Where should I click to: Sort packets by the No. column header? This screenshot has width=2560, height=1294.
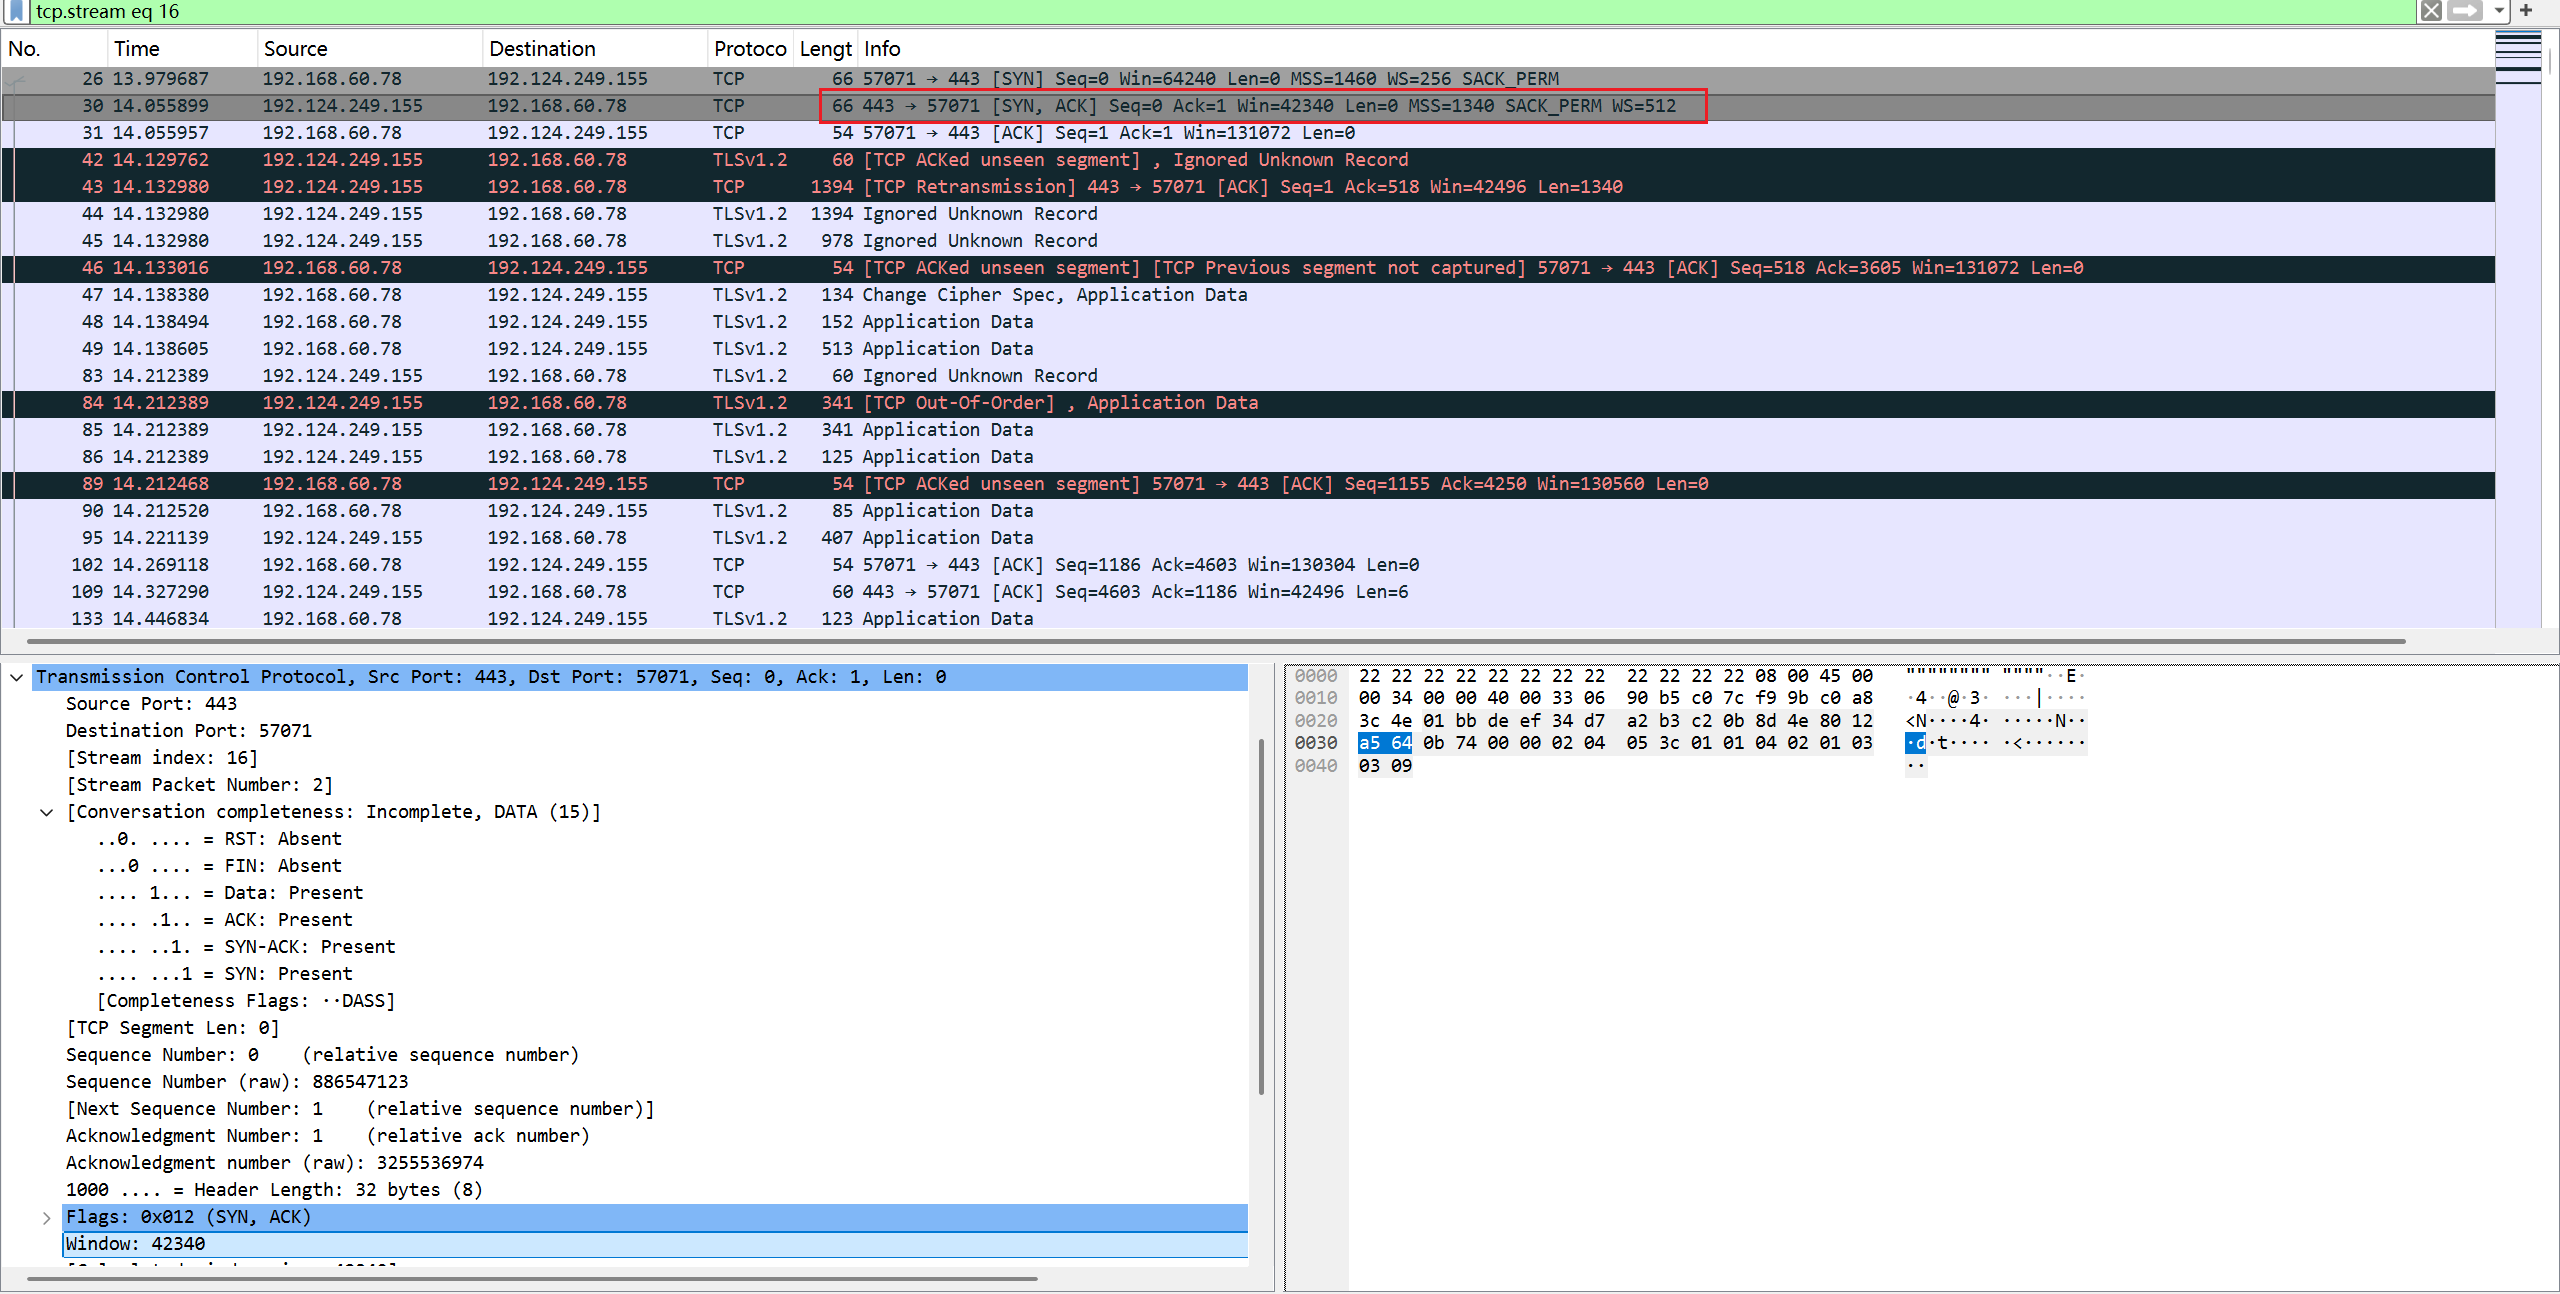(x=54, y=49)
